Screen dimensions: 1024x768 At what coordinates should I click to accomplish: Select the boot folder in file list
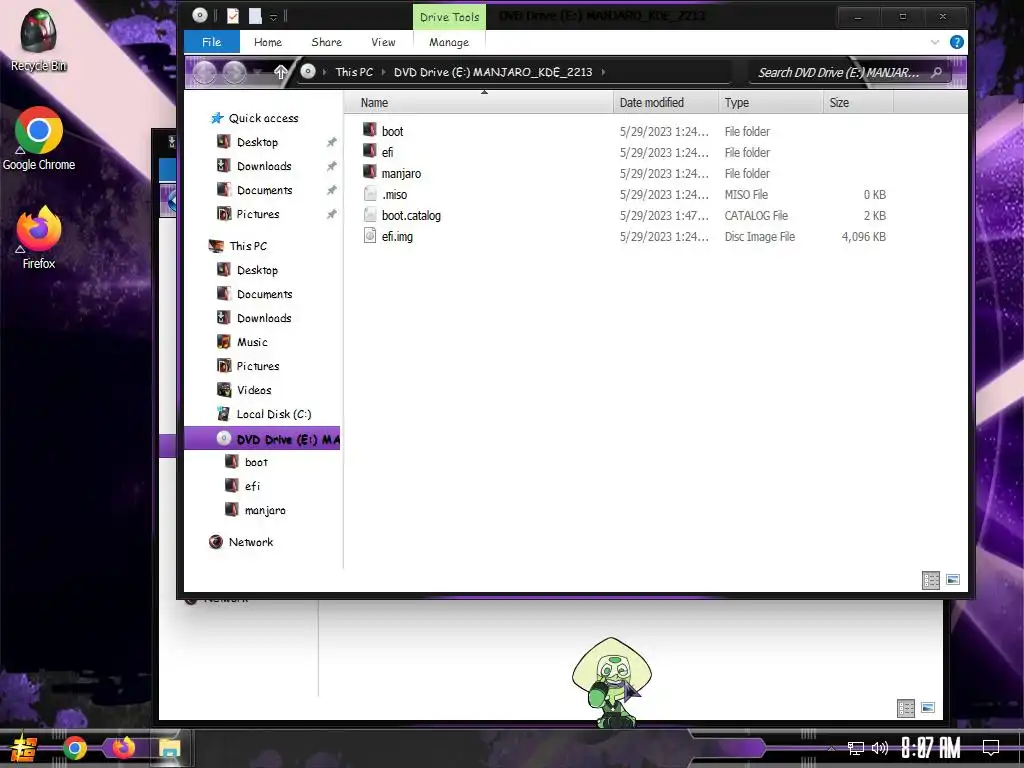pos(392,131)
